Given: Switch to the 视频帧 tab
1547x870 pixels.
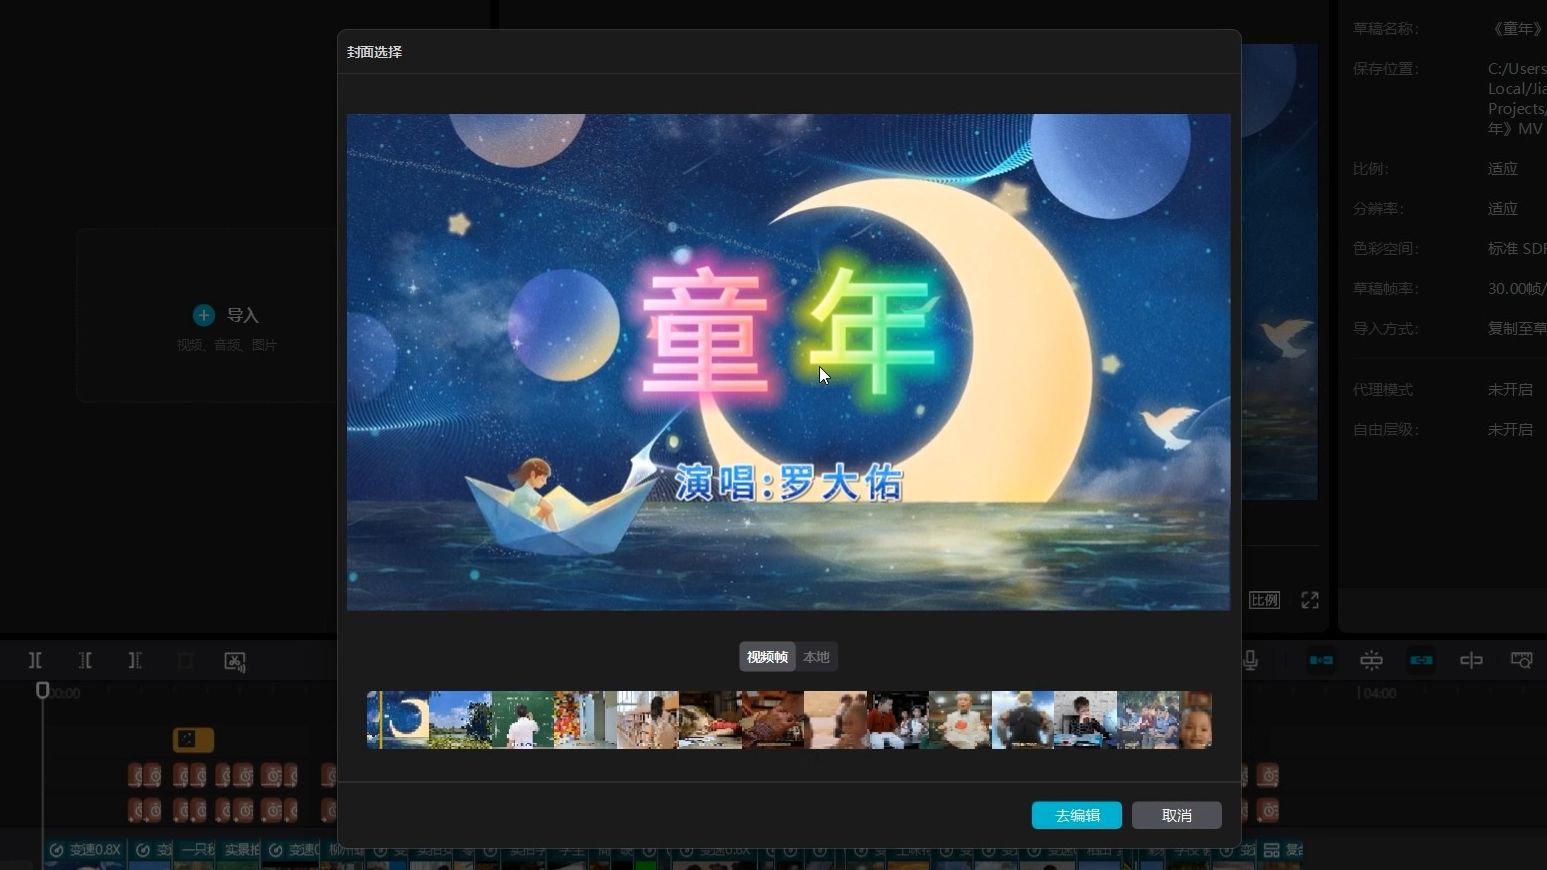Looking at the screenshot, I should 767,657.
